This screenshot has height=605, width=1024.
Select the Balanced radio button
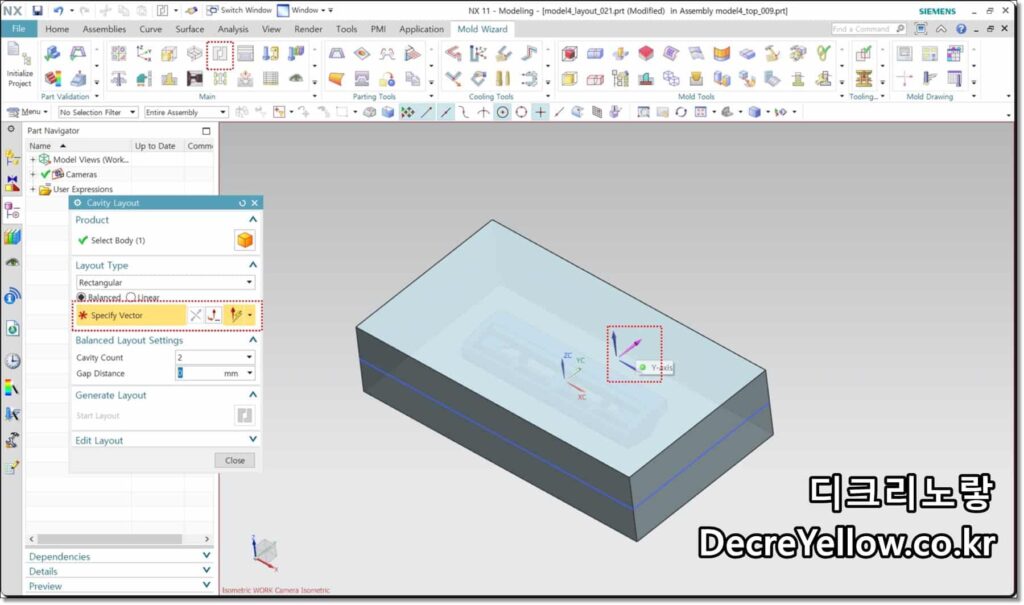81,297
